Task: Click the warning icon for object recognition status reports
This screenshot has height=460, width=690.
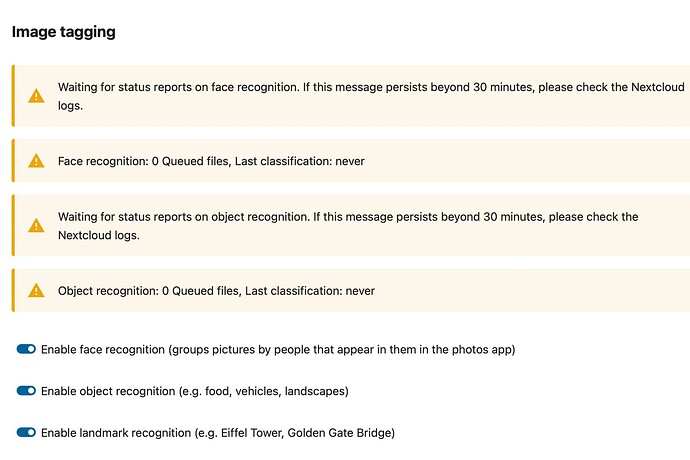Action: click(36, 226)
